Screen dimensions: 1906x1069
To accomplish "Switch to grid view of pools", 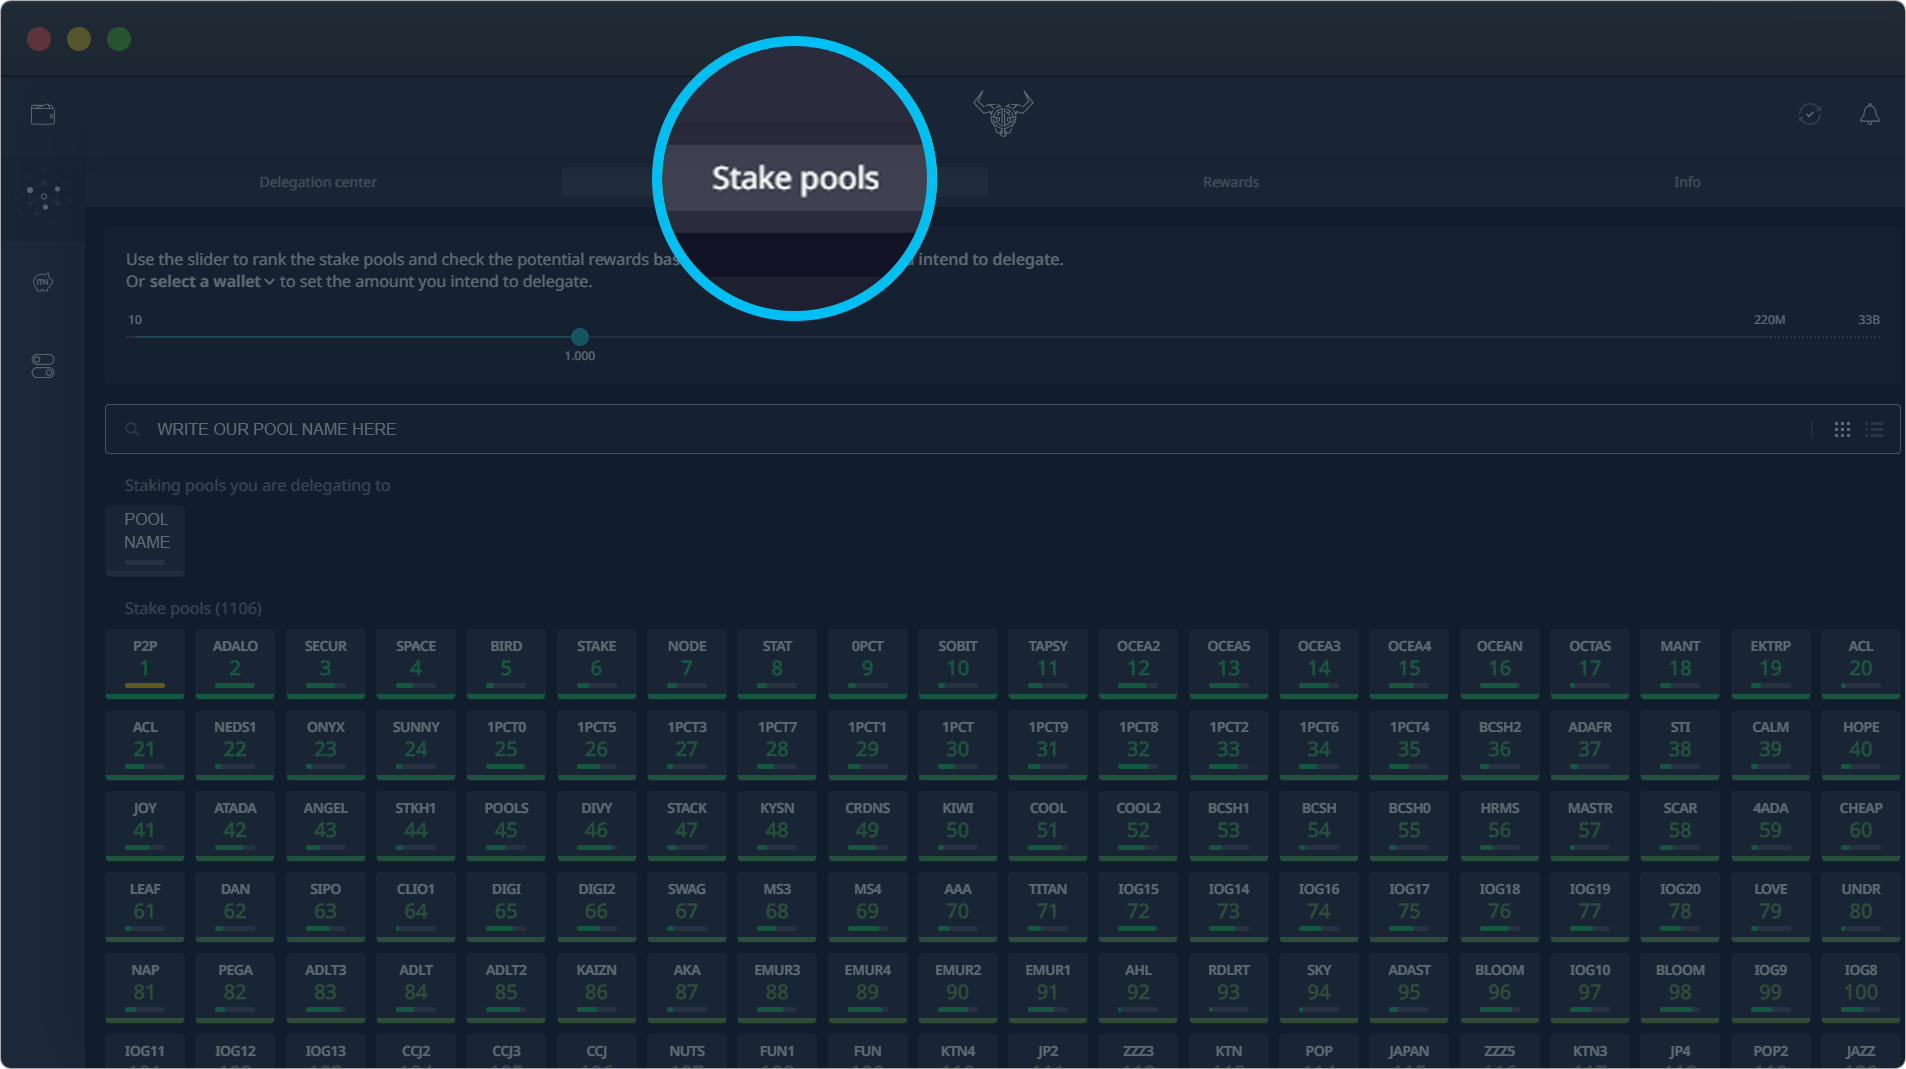I will [1842, 429].
